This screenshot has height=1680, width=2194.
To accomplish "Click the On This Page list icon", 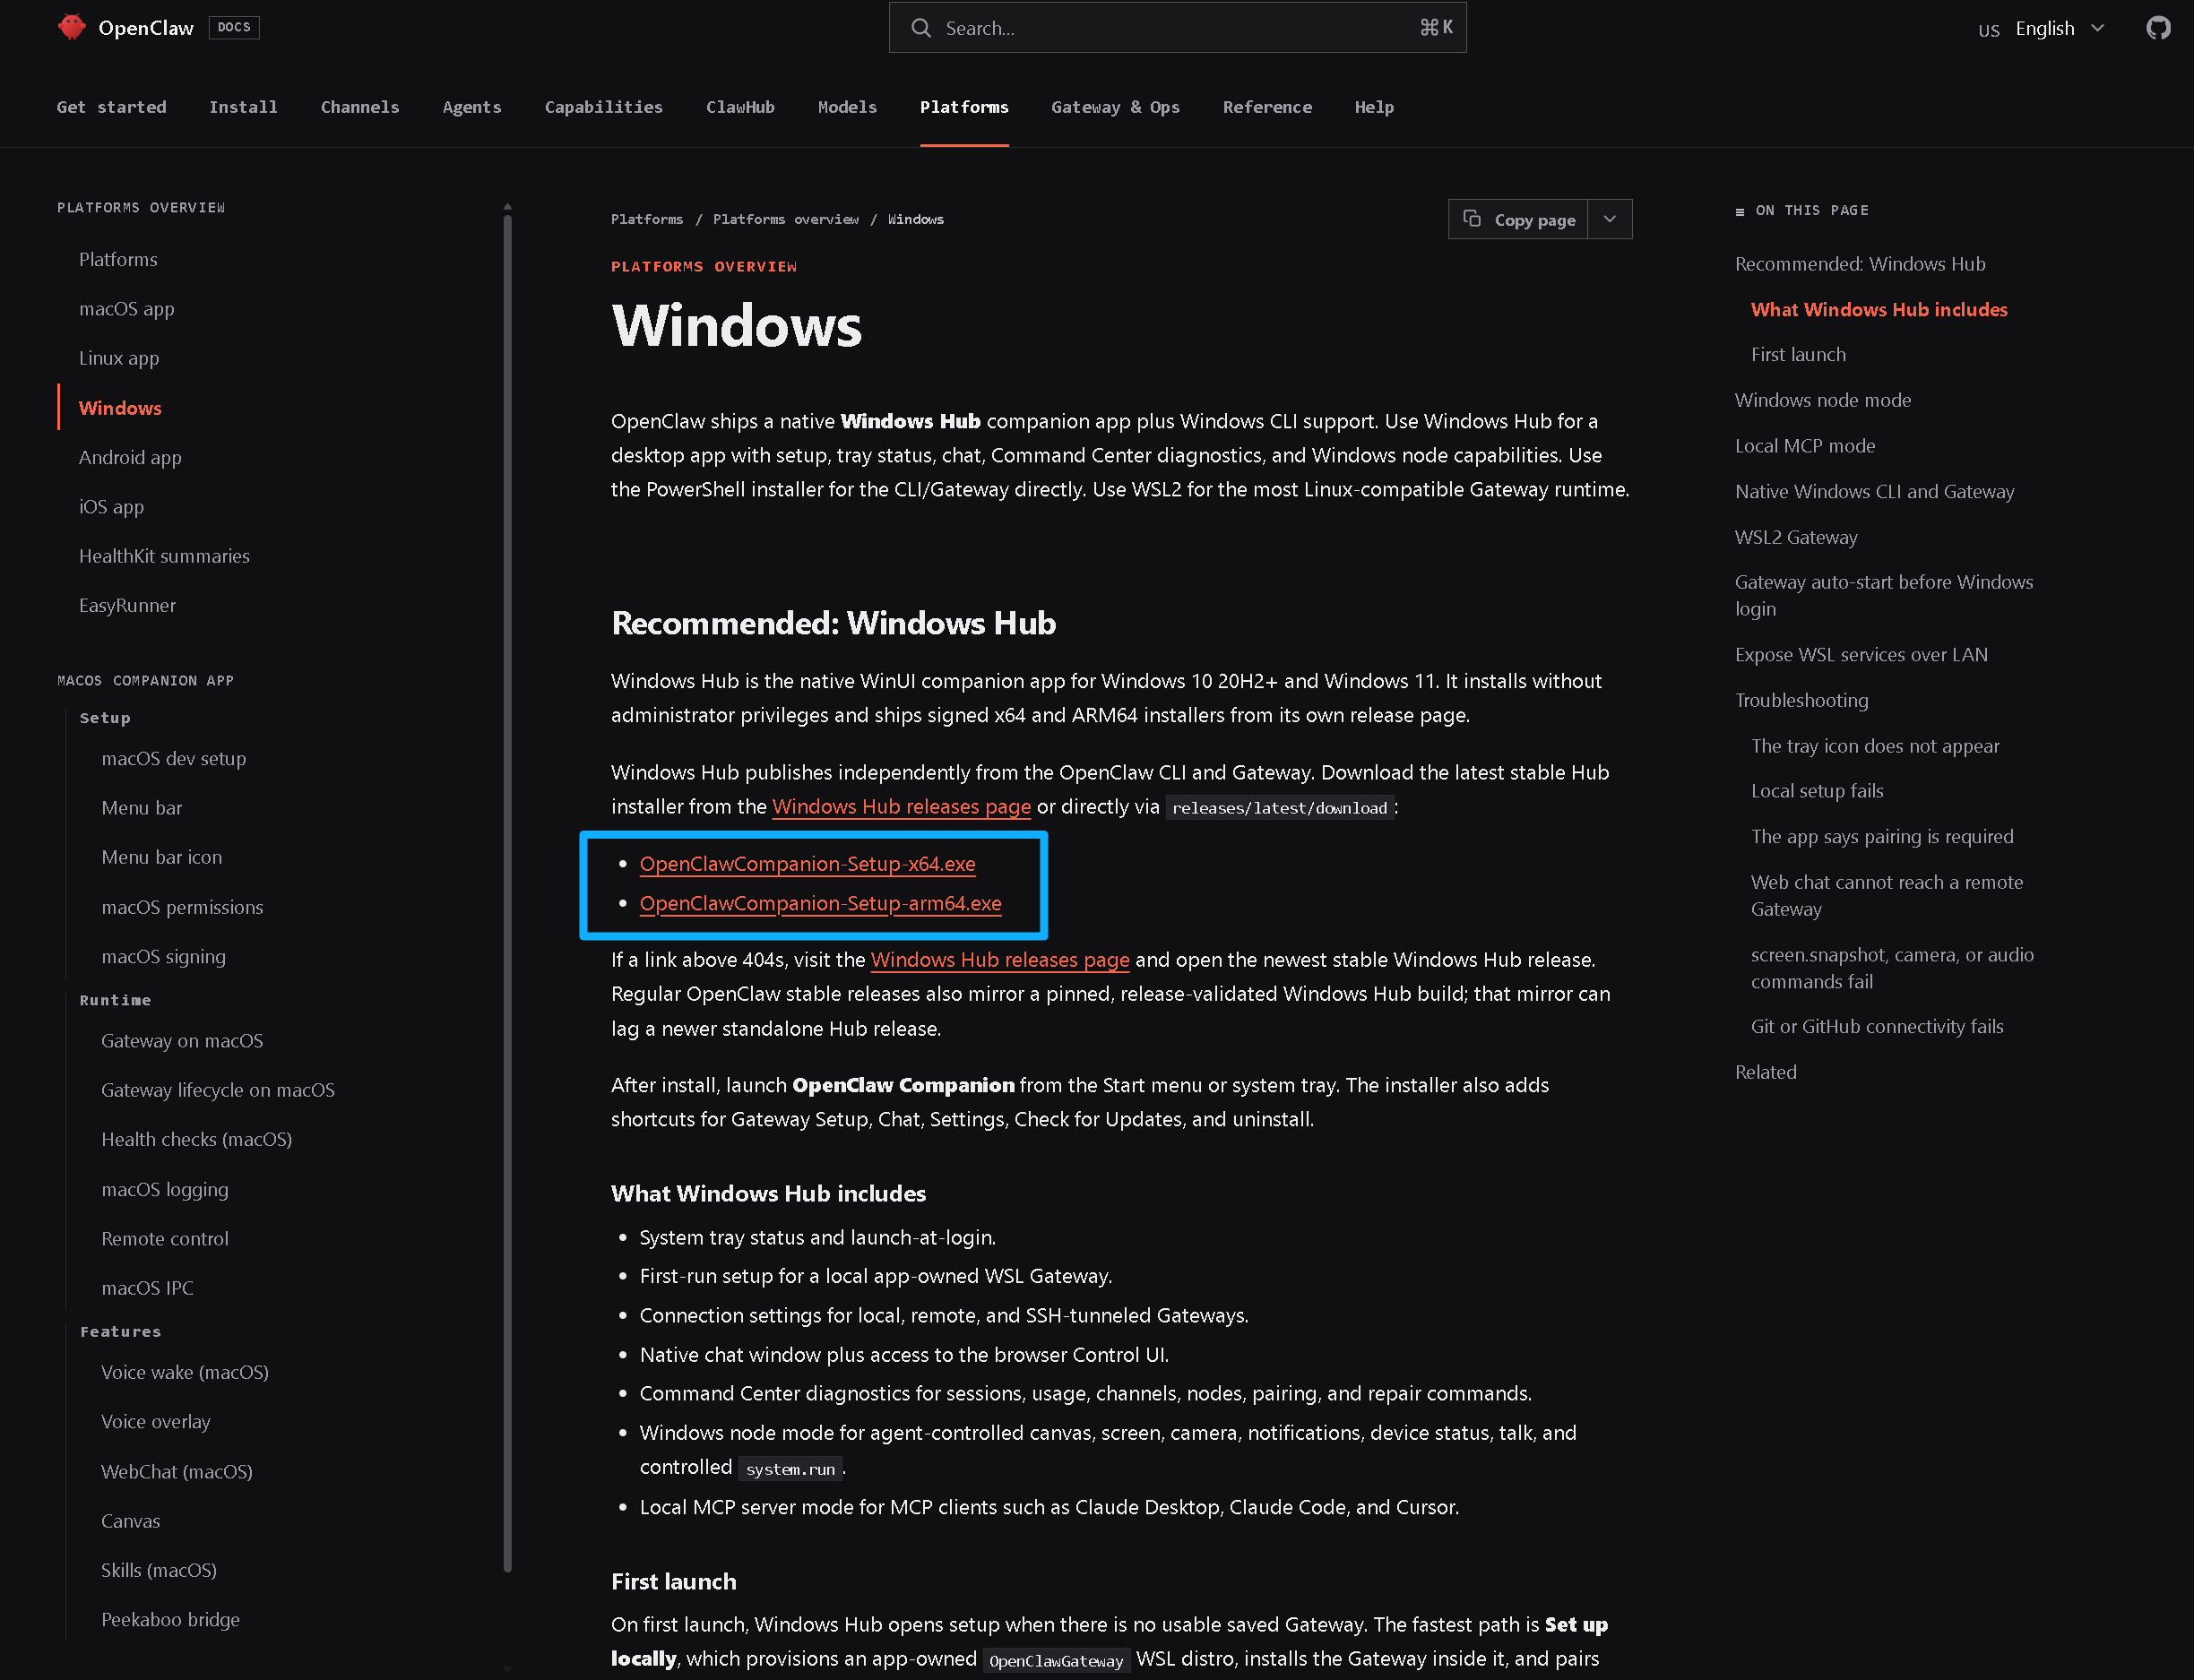I will point(1739,211).
